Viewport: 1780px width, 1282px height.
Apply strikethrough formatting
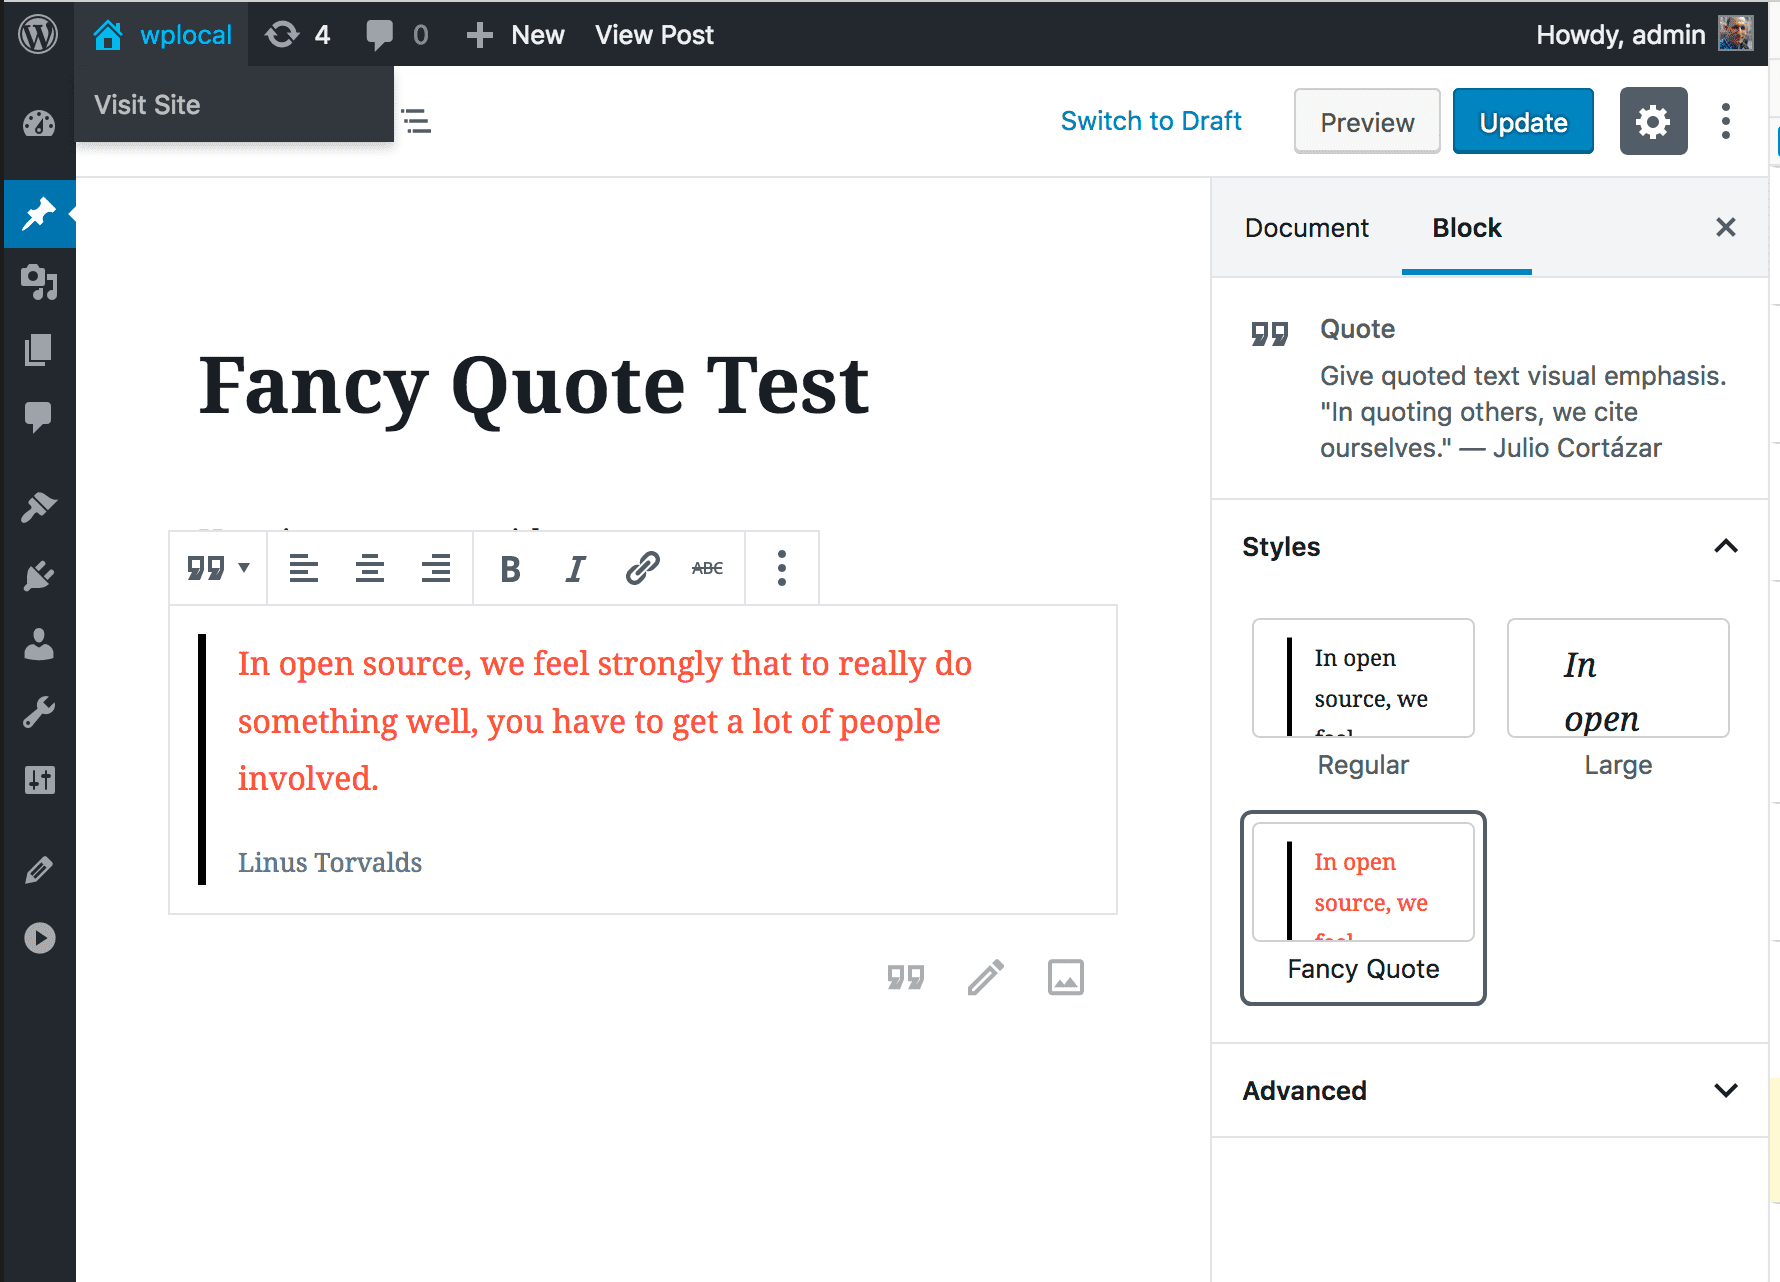[x=707, y=569]
